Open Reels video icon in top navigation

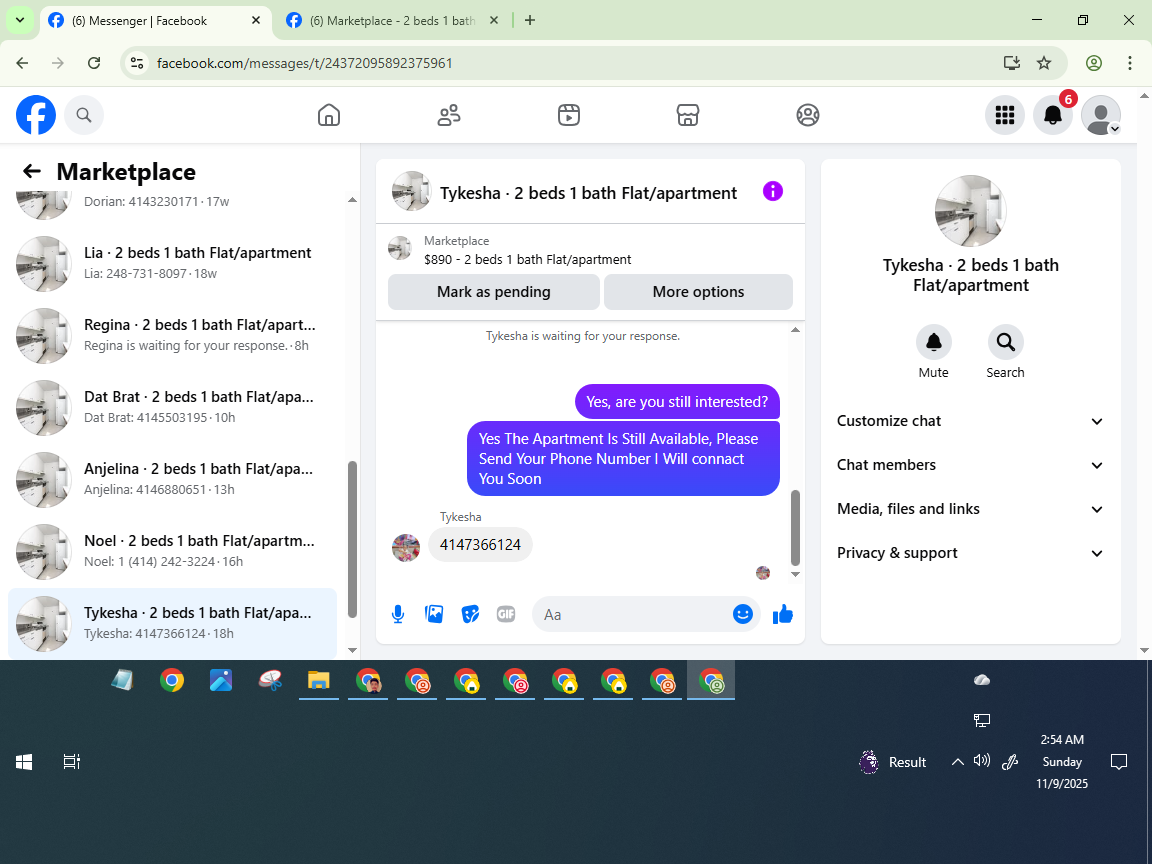click(569, 115)
